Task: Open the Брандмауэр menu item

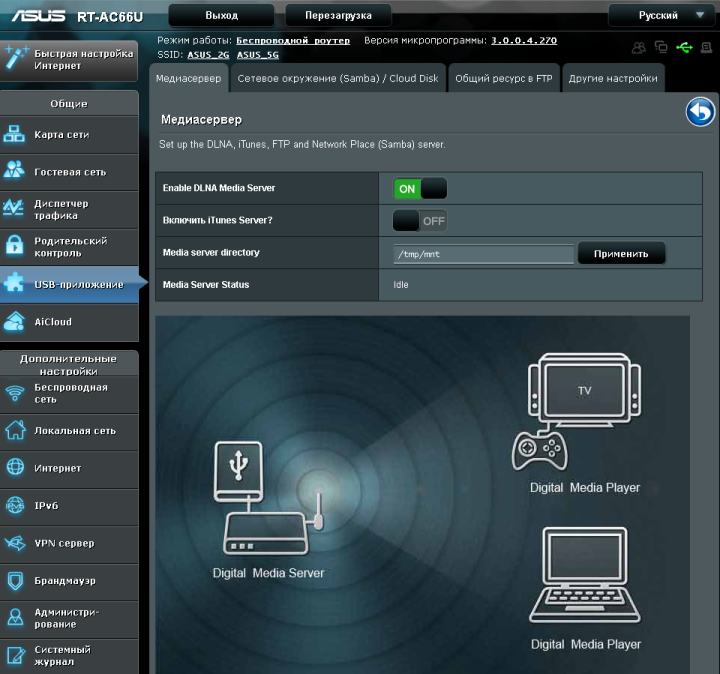Action: [69, 581]
